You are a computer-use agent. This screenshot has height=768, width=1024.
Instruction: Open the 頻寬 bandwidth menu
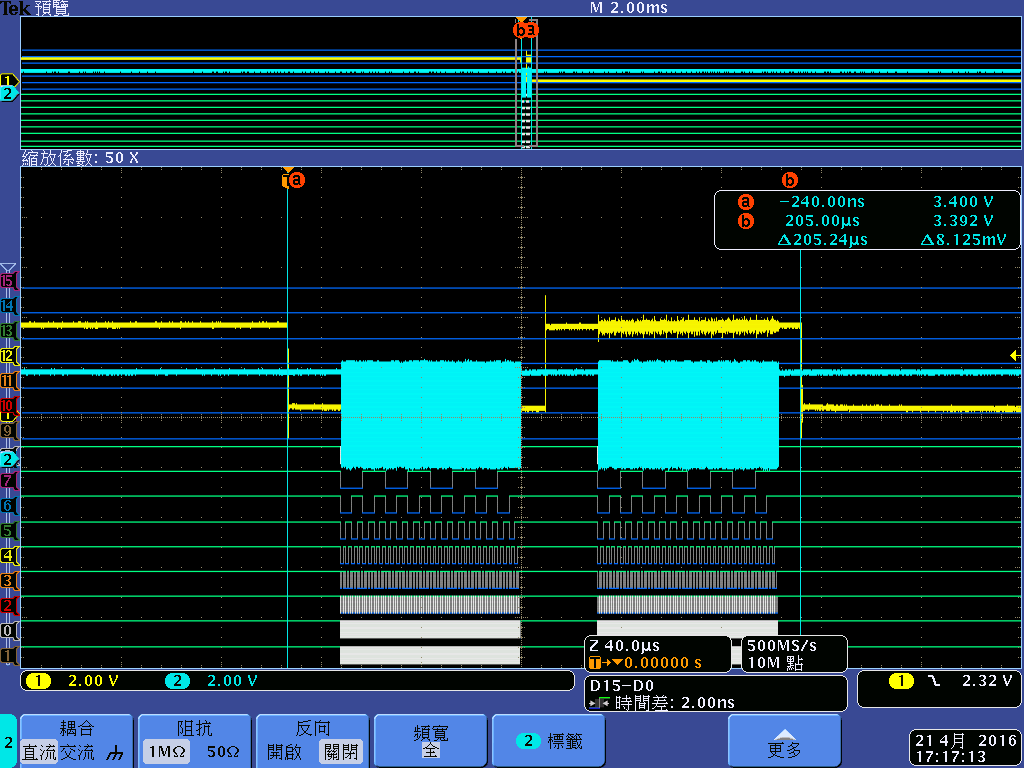point(430,741)
